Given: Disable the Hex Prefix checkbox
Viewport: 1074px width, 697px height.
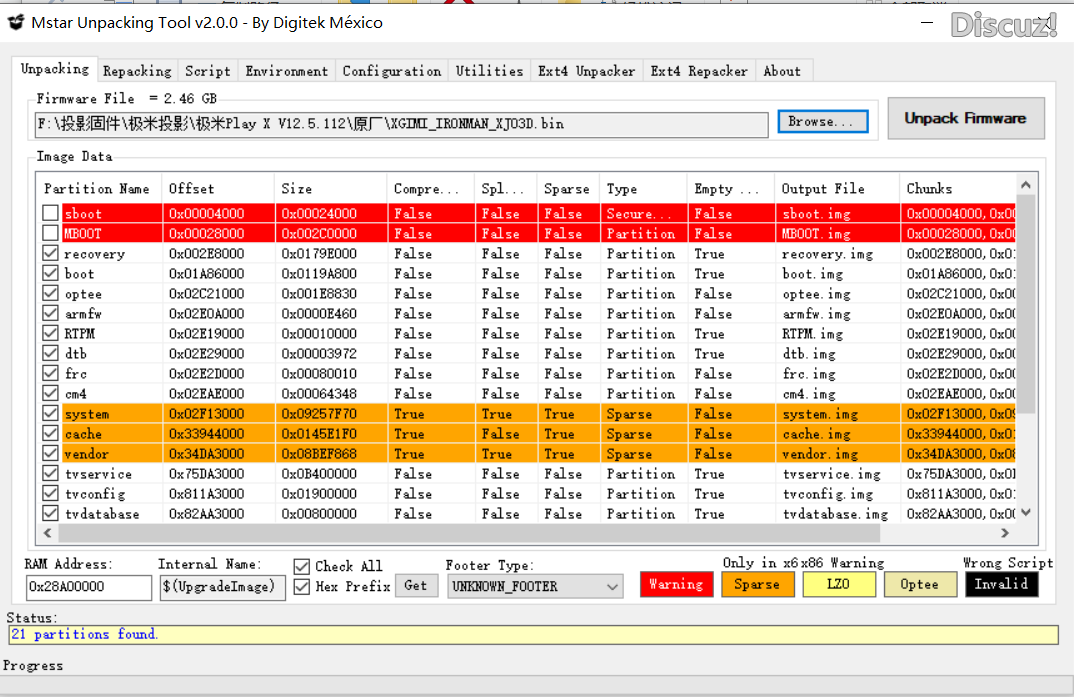Looking at the screenshot, I should coord(302,587).
